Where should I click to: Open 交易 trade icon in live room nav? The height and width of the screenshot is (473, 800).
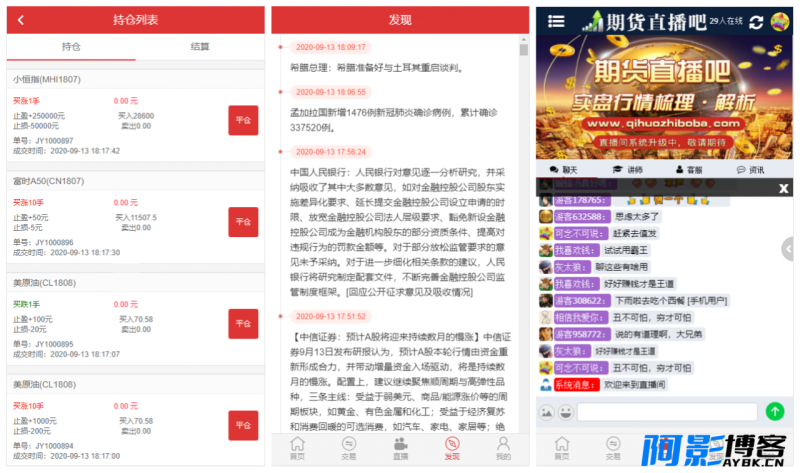click(613, 449)
